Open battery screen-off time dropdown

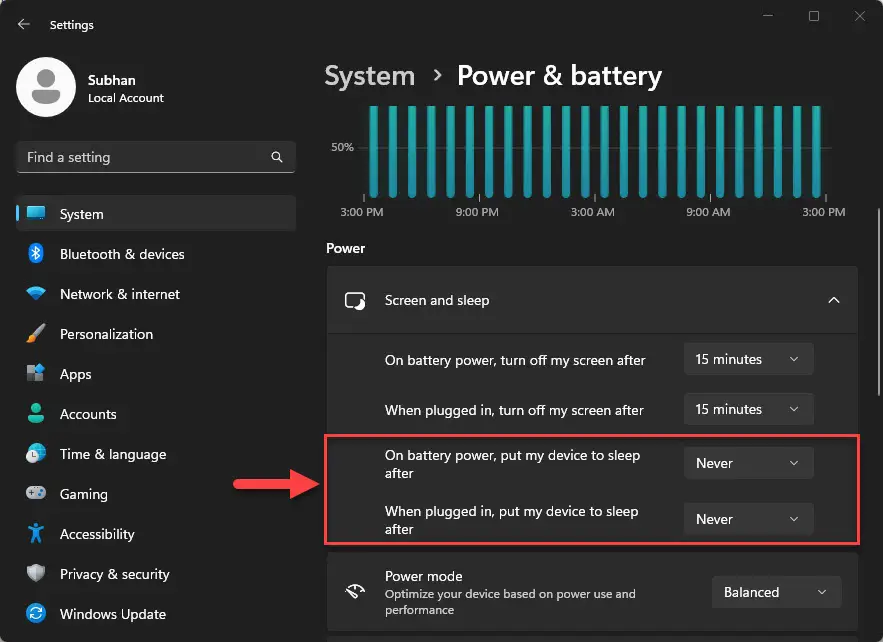coord(748,359)
